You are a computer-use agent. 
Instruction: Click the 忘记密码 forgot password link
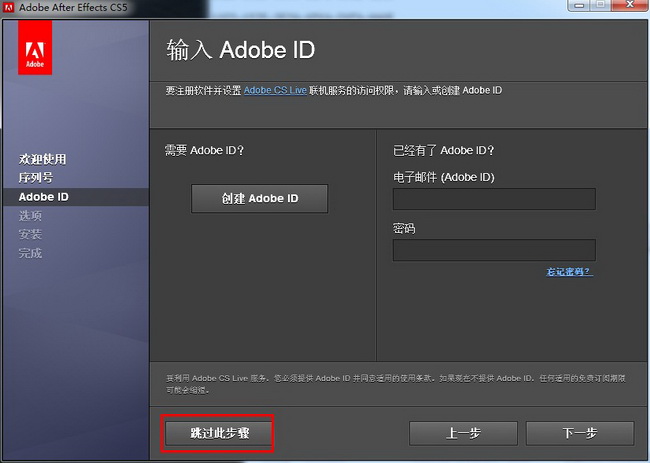click(x=569, y=272)
